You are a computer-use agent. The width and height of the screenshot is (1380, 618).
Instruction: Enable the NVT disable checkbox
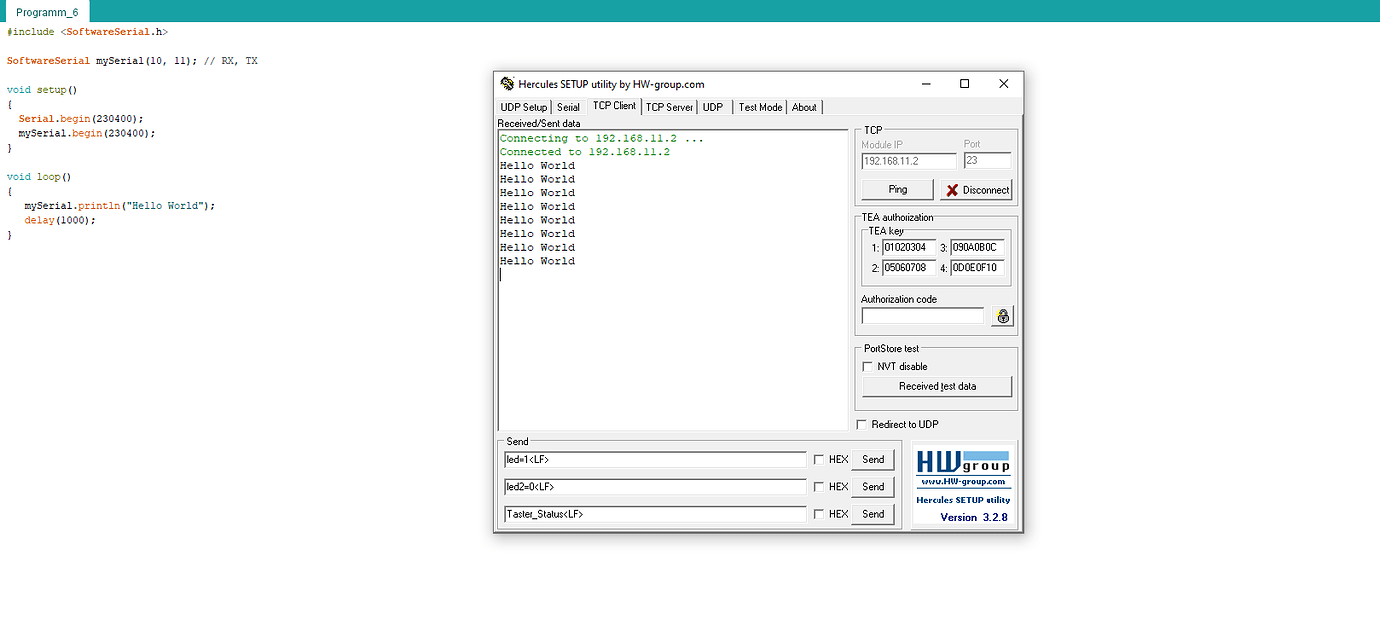coord(867,366)
